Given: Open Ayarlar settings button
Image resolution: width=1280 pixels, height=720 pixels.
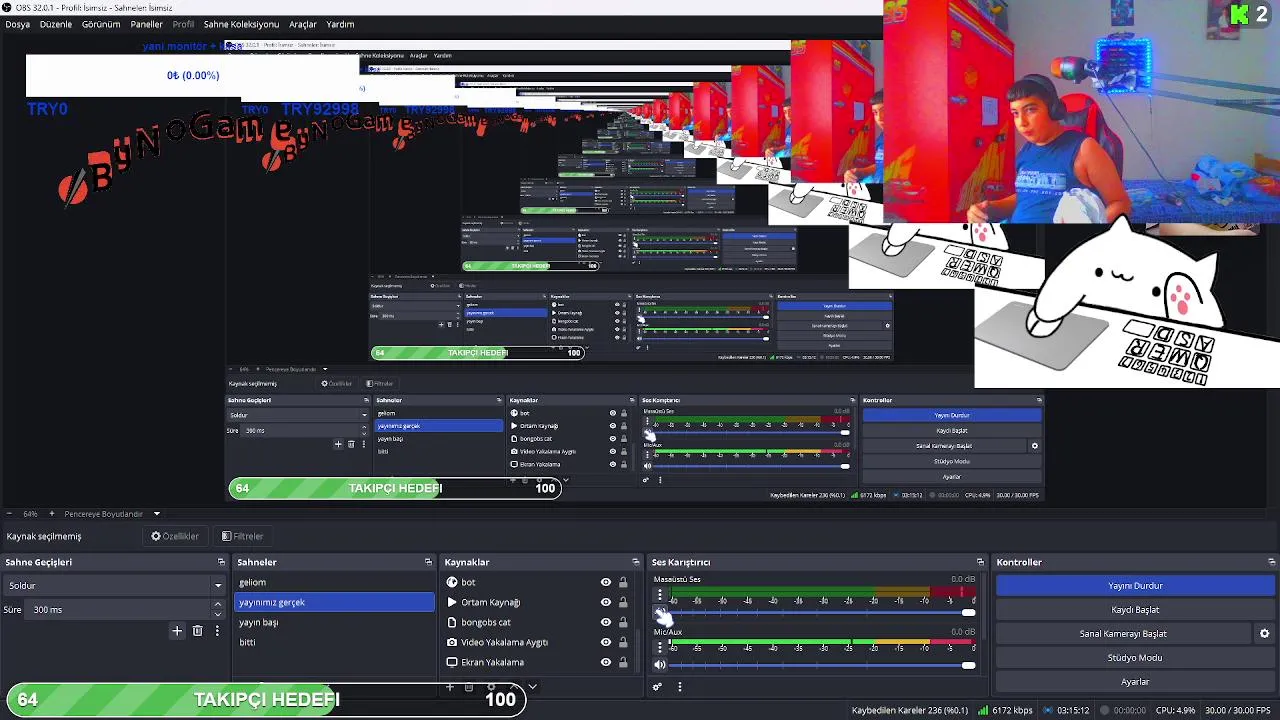Looking at the screenshot, I should [1135, 682].
